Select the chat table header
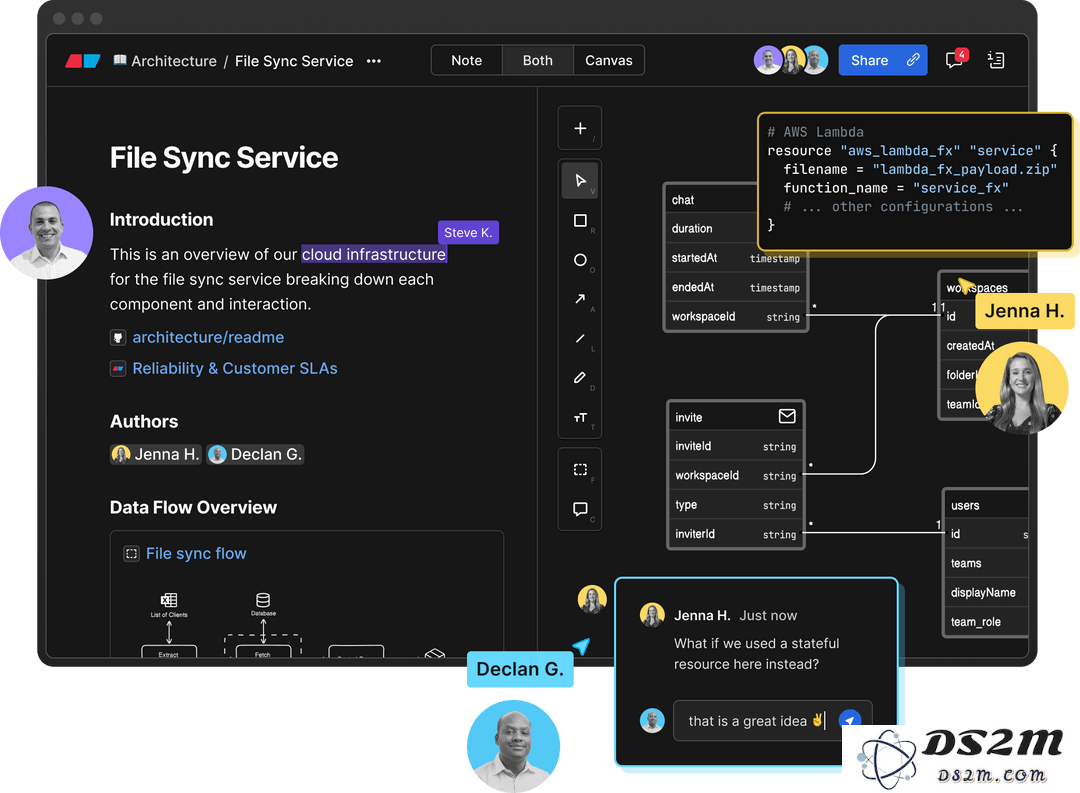Image resolution: width=1080 pixels, height=793 pixels. click(x=711, y=200)
